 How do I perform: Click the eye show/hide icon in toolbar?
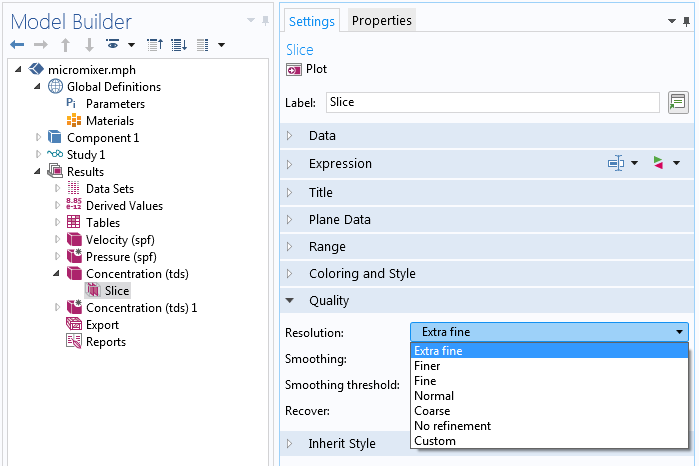[112, 44]
